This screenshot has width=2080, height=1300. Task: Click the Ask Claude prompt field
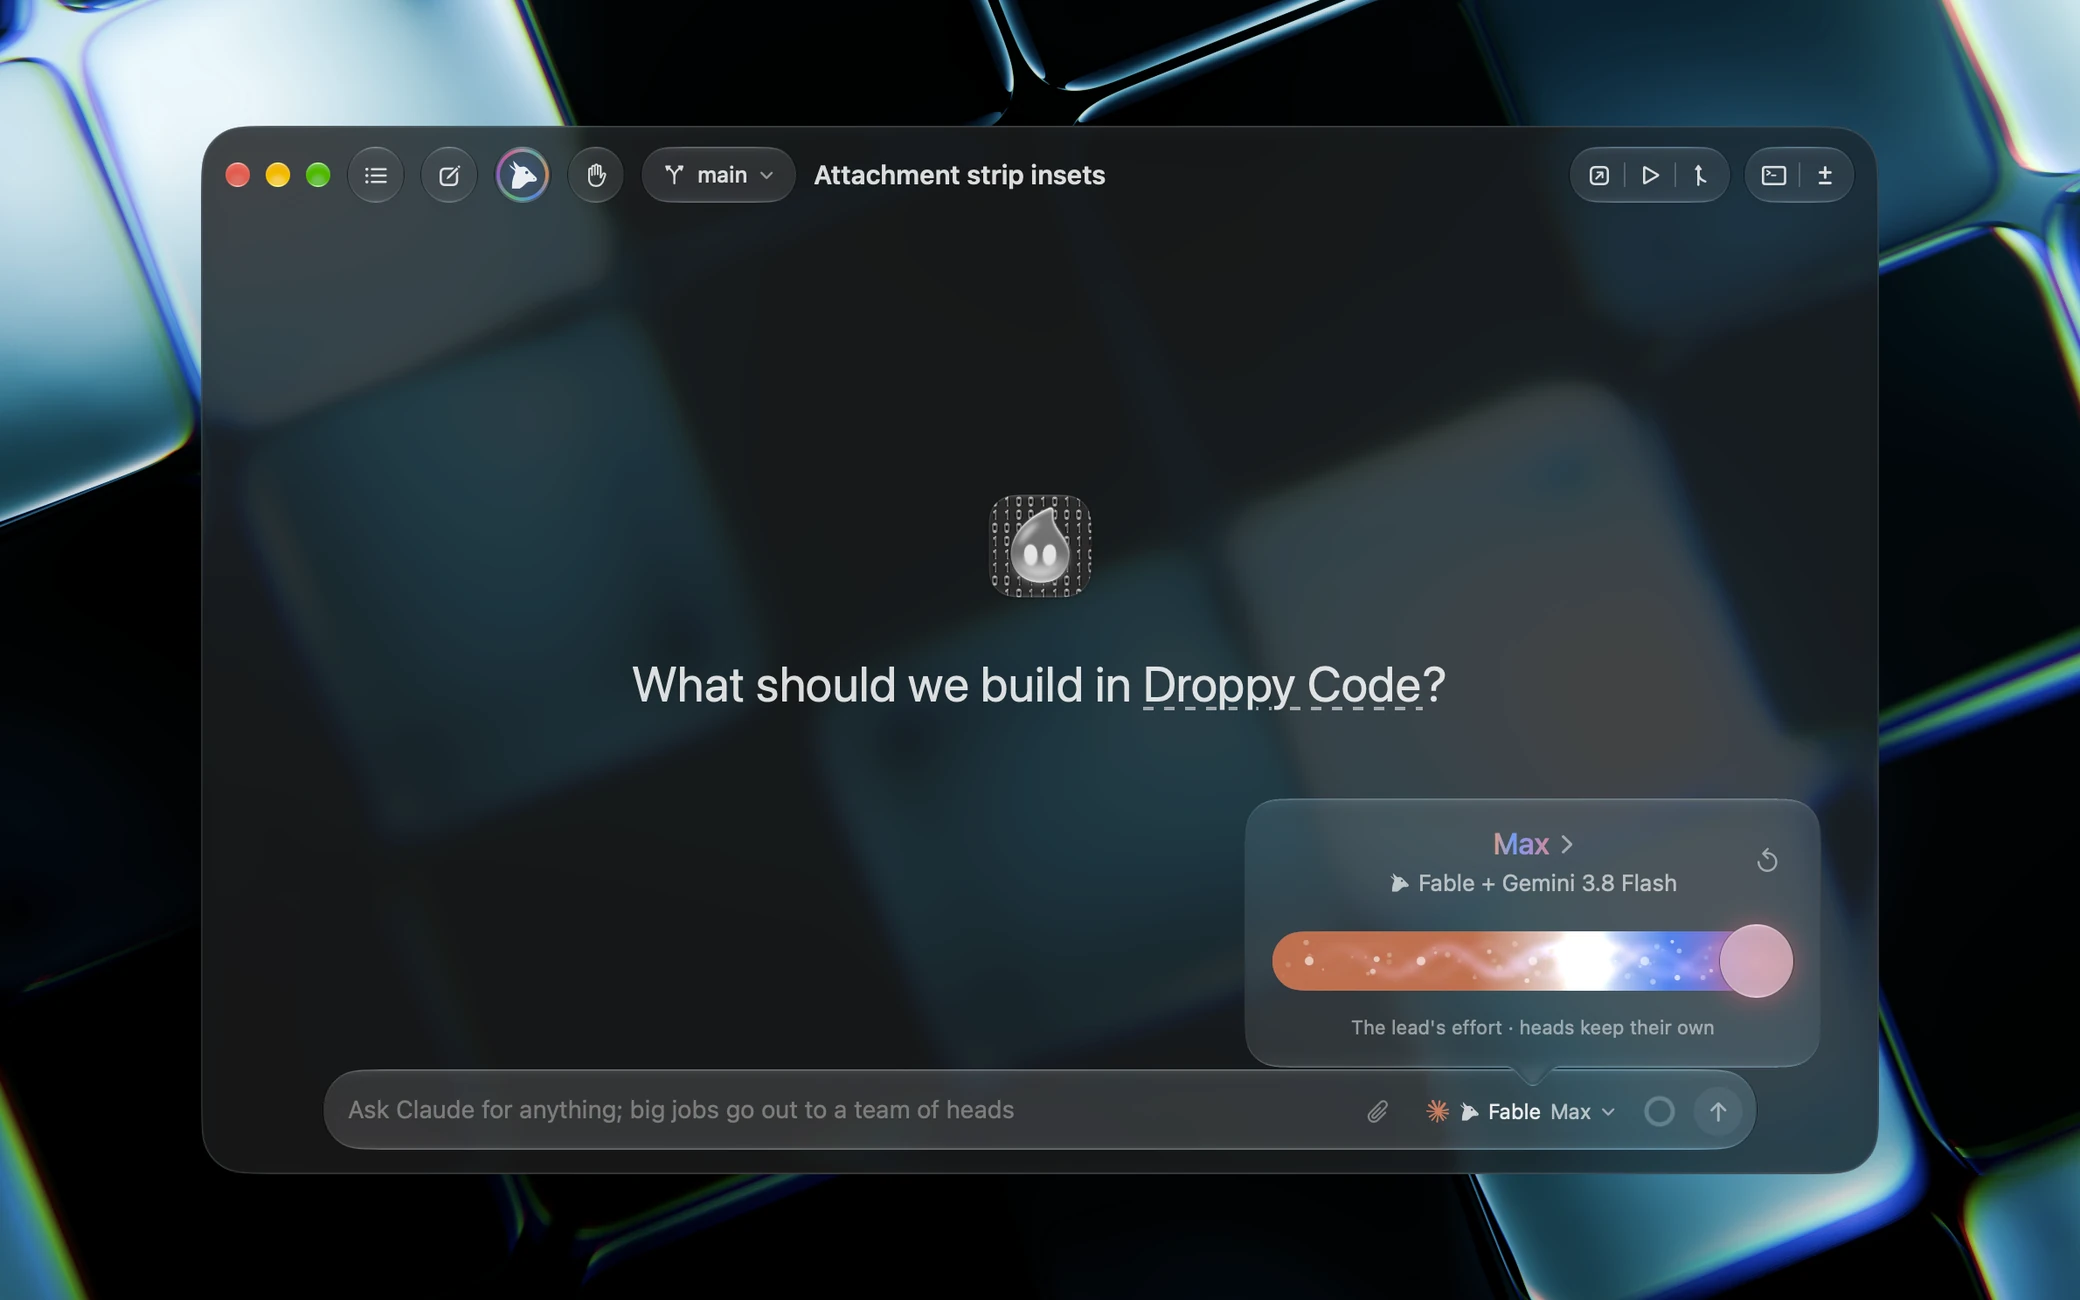(x=845, y=1110)
